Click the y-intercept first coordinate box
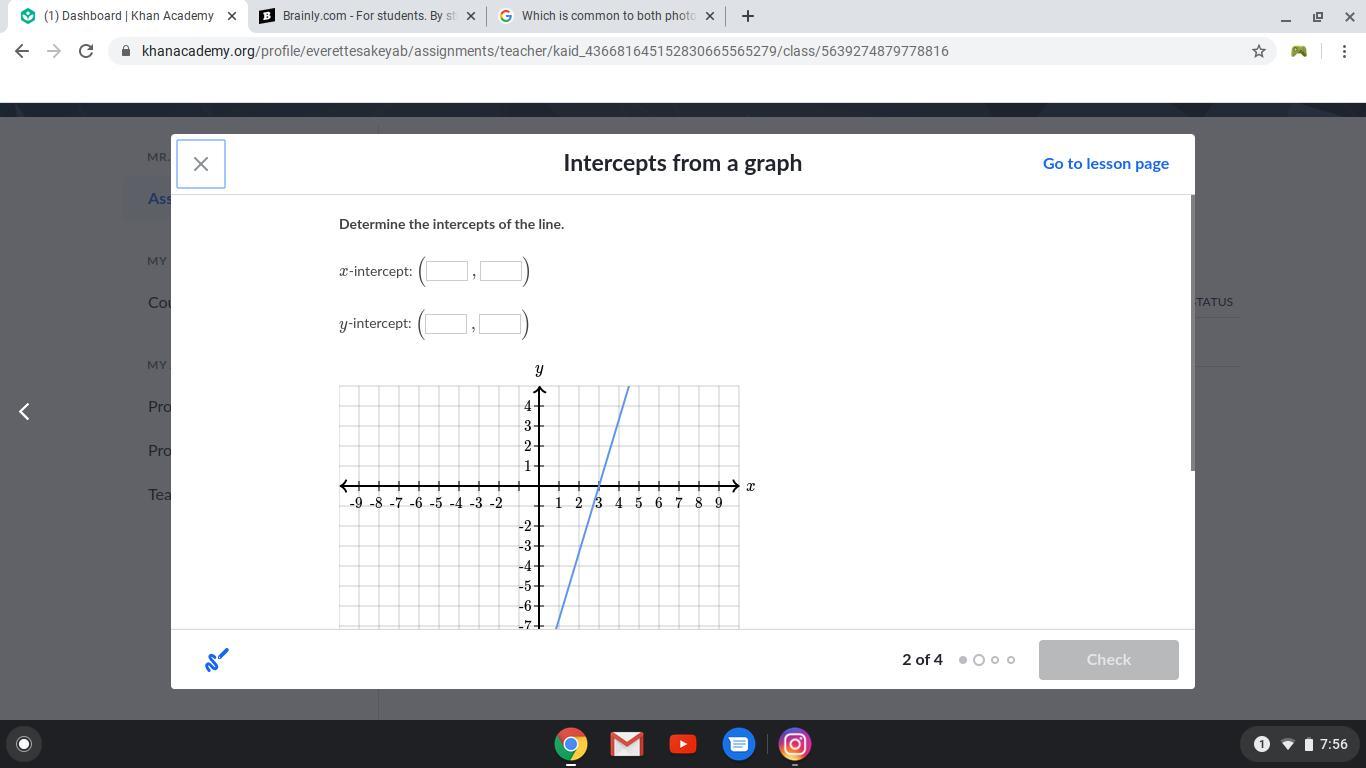The height and width of the screenshot is (768, 1366). (x=446, y=324)
